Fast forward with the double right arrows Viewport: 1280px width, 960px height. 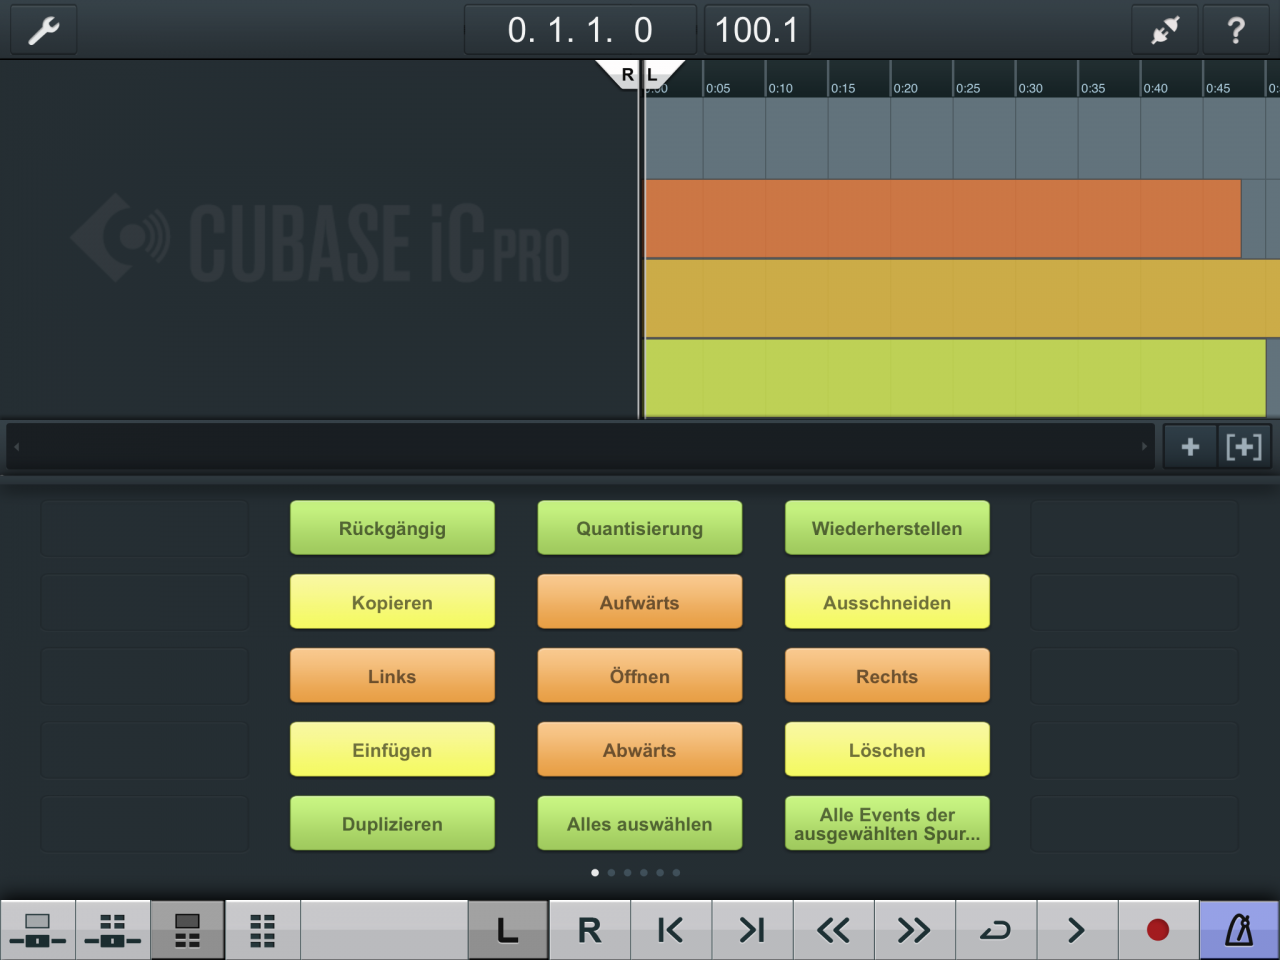click(915, 930)
